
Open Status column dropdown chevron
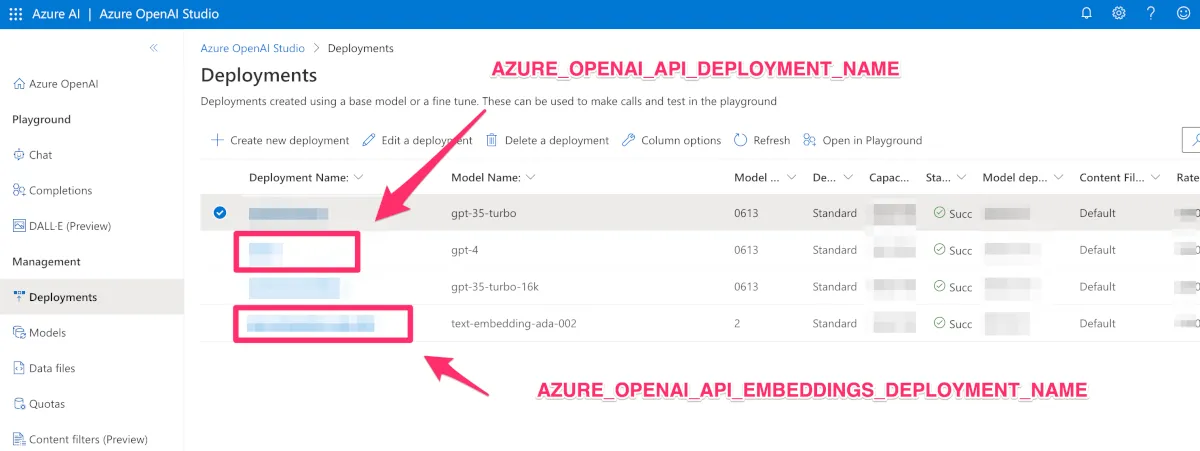tap(962, 177)
